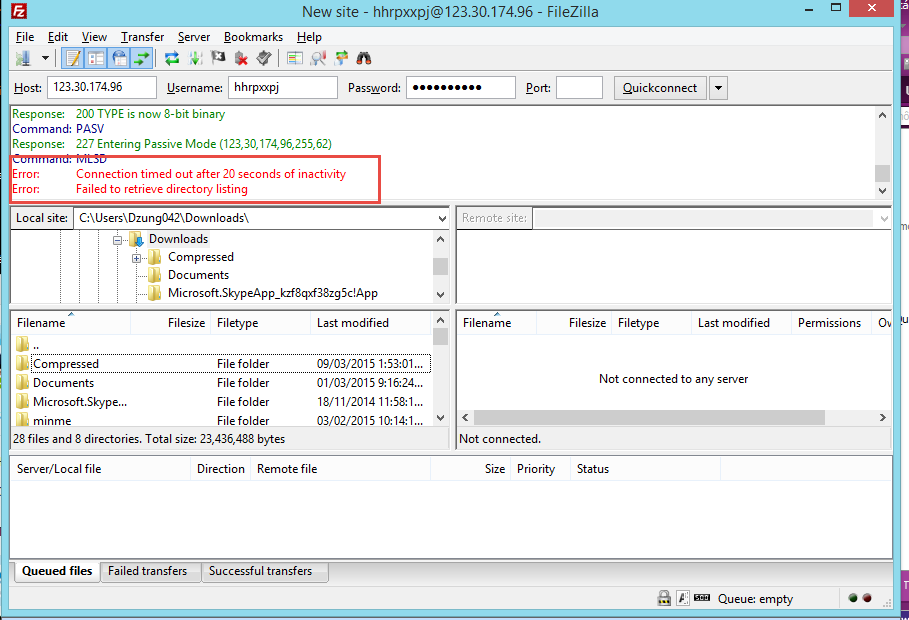909x620 pixels.
Task: Click the padlock encryption icon in status bar
Action: pos(664,598)
